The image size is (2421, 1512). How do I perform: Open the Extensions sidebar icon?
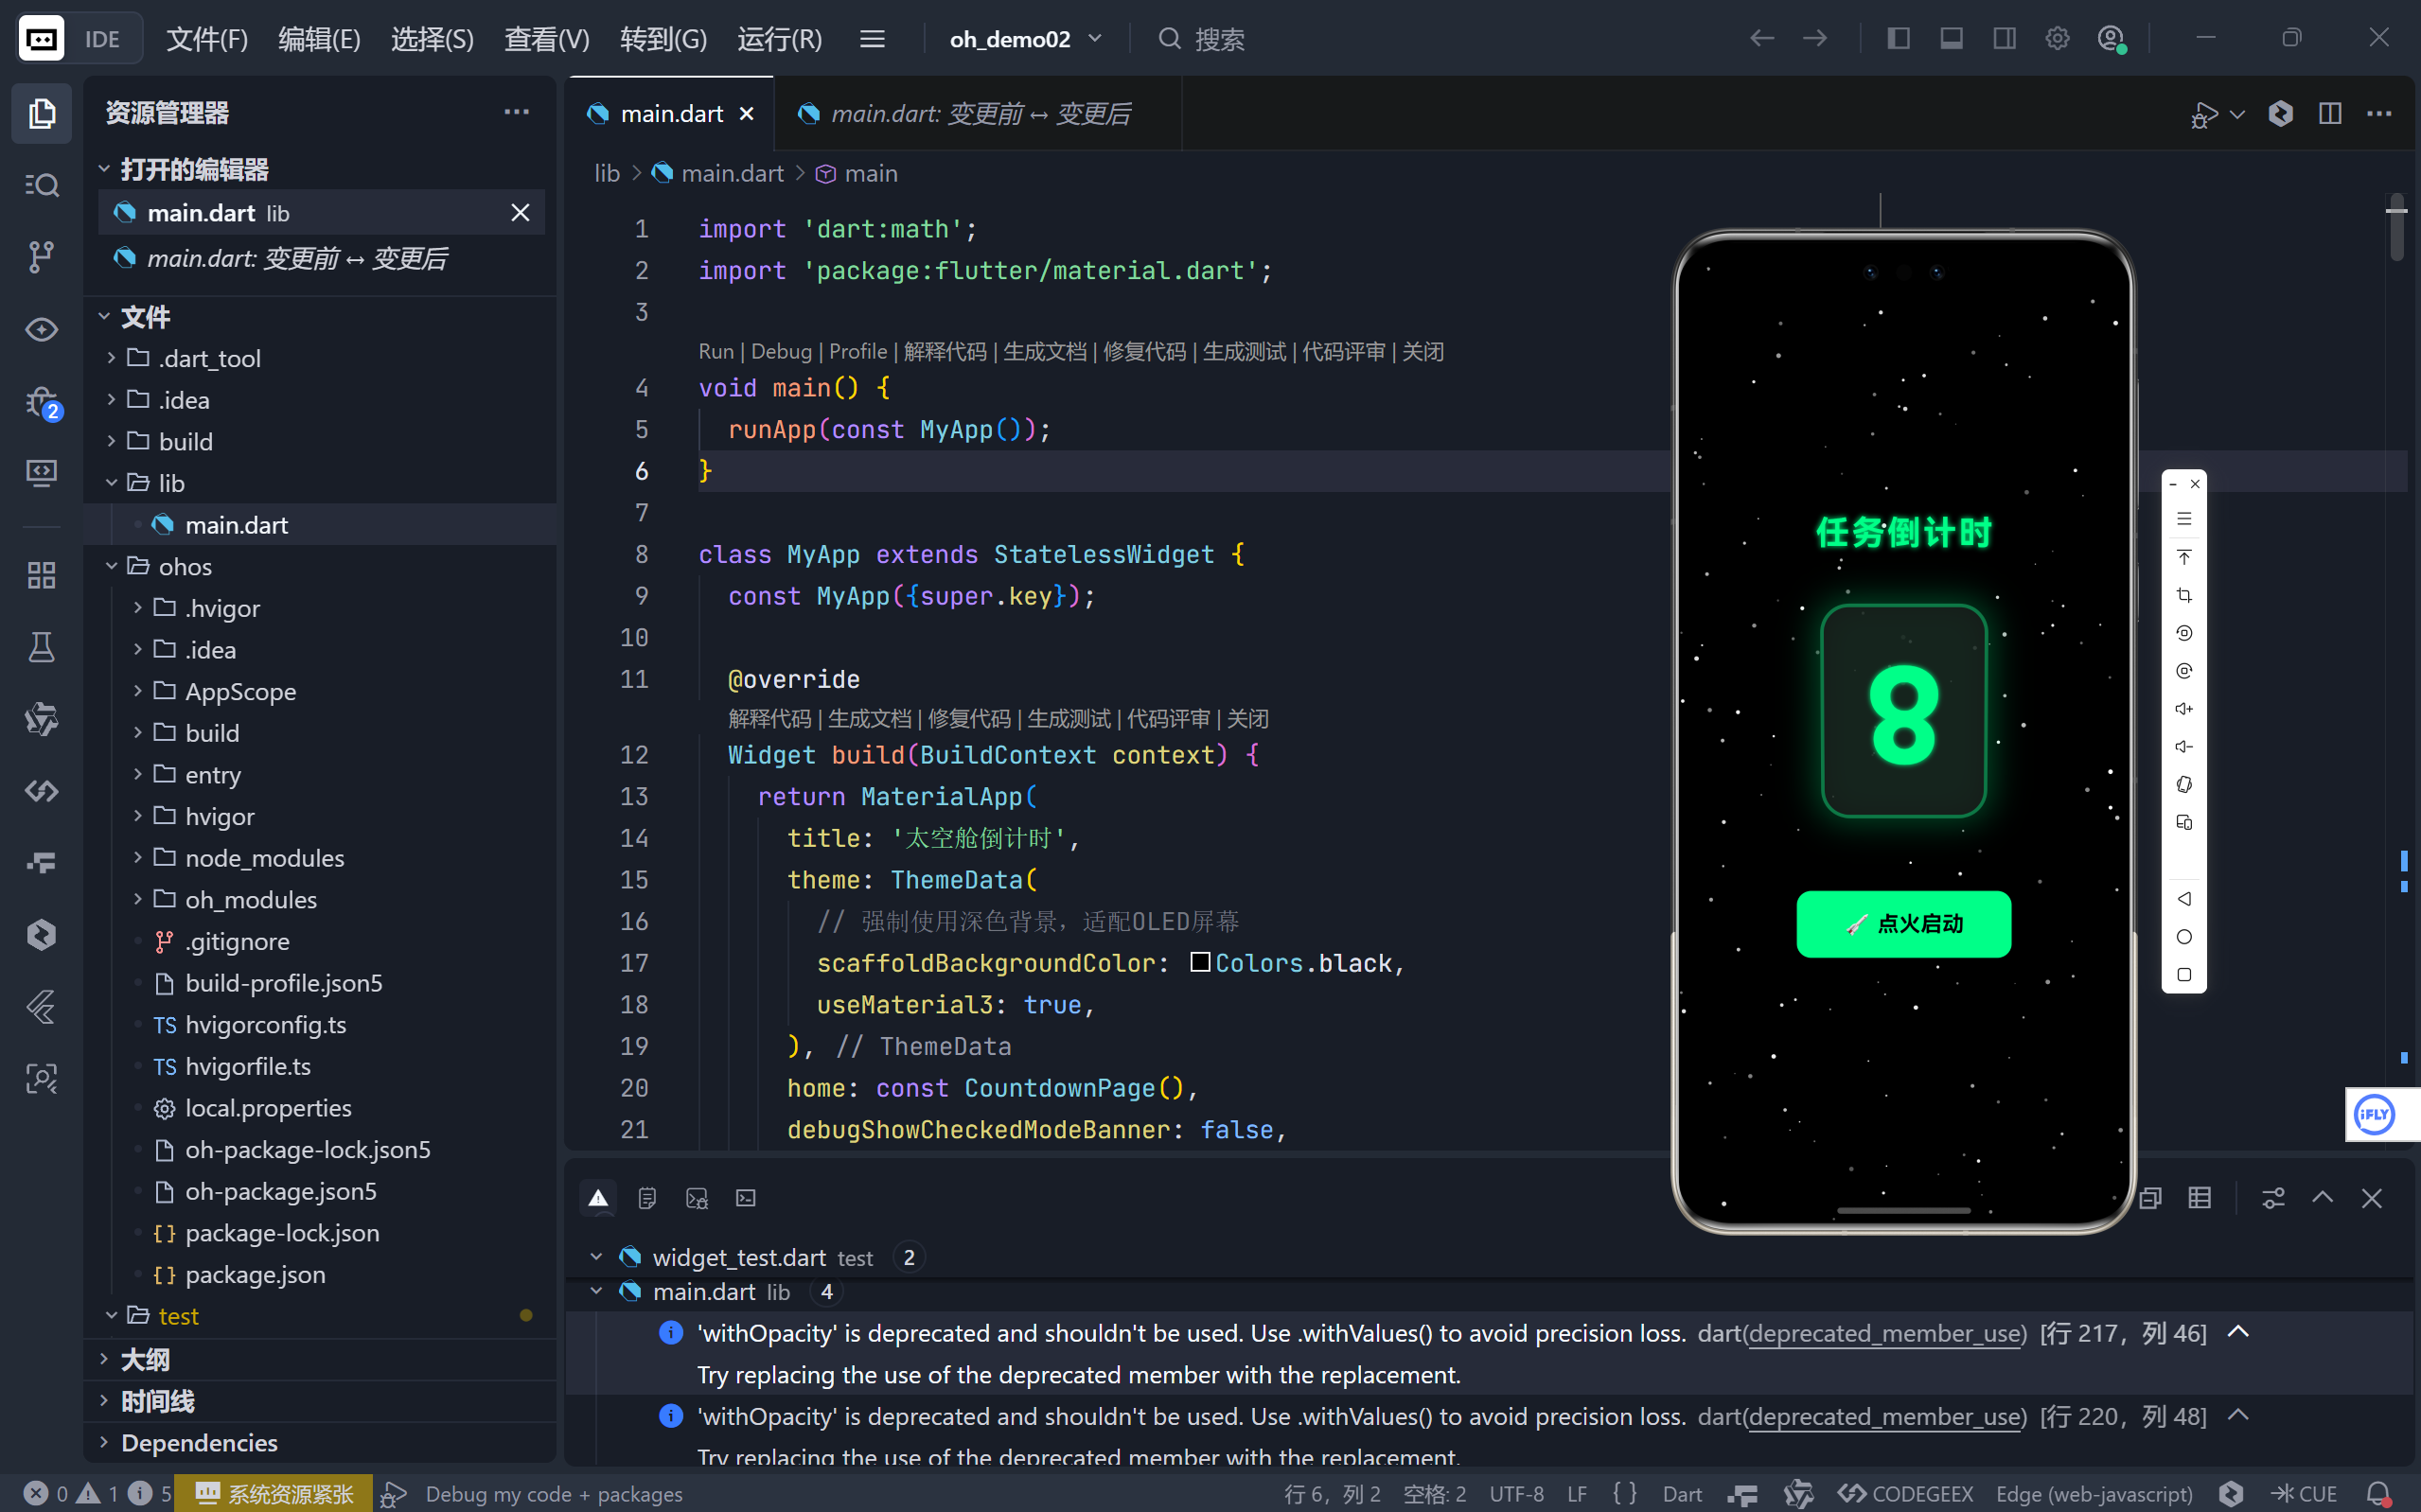(41, 575)
